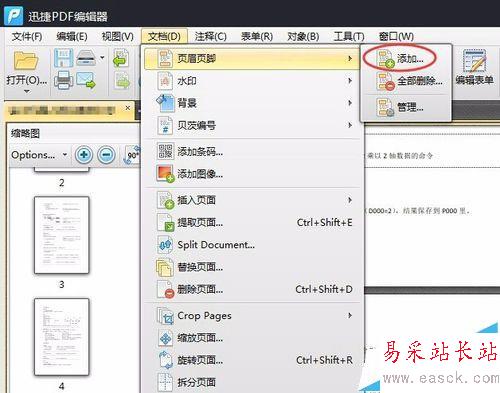Expand the scanner dropdown arrow
This screenshot has width=500, height=393.
(102, 58)
